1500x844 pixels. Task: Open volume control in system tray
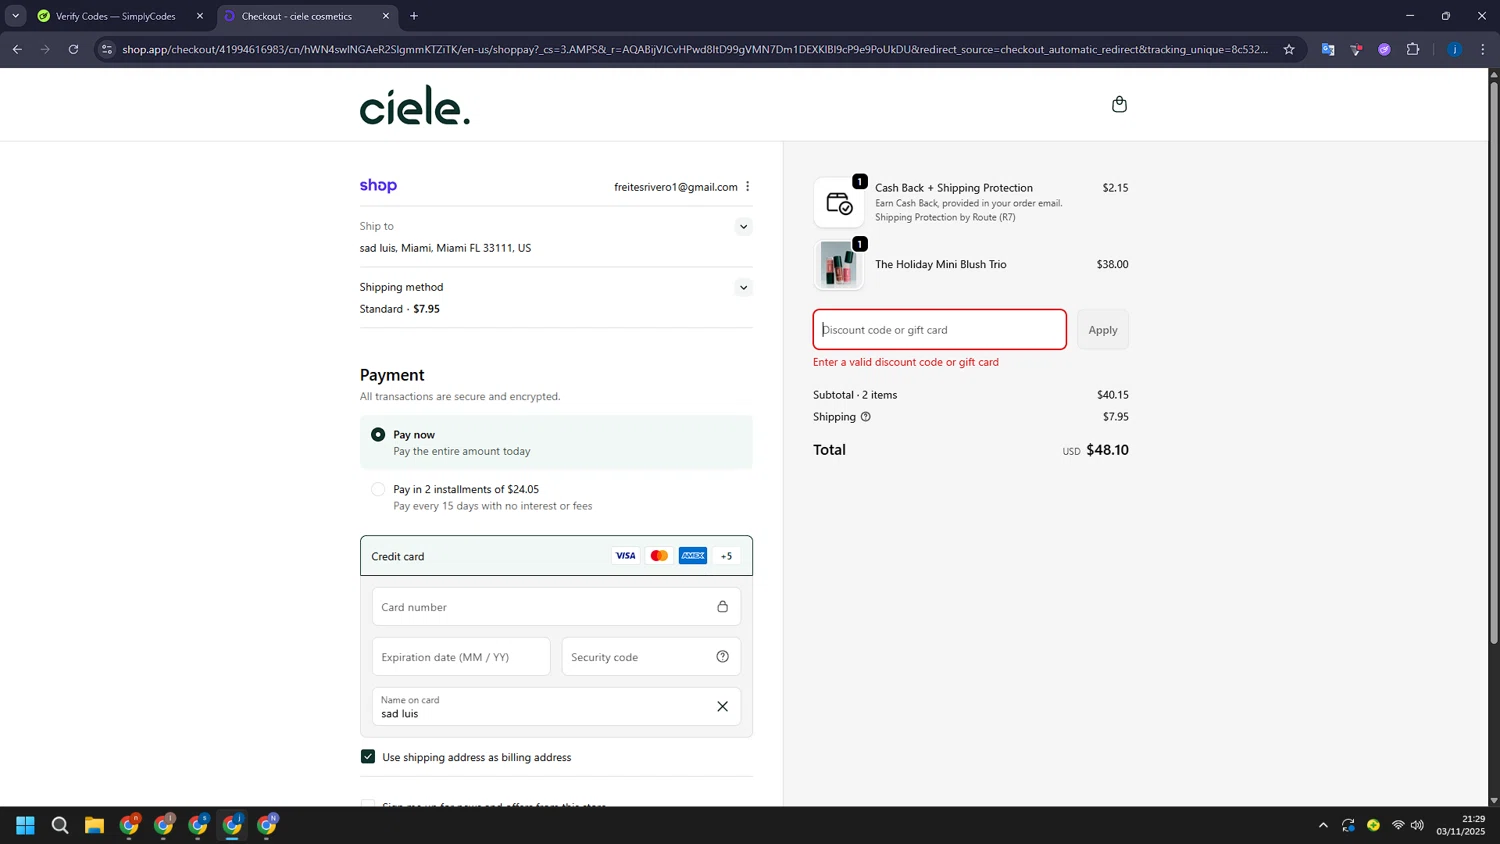(x=1417, y=825)
